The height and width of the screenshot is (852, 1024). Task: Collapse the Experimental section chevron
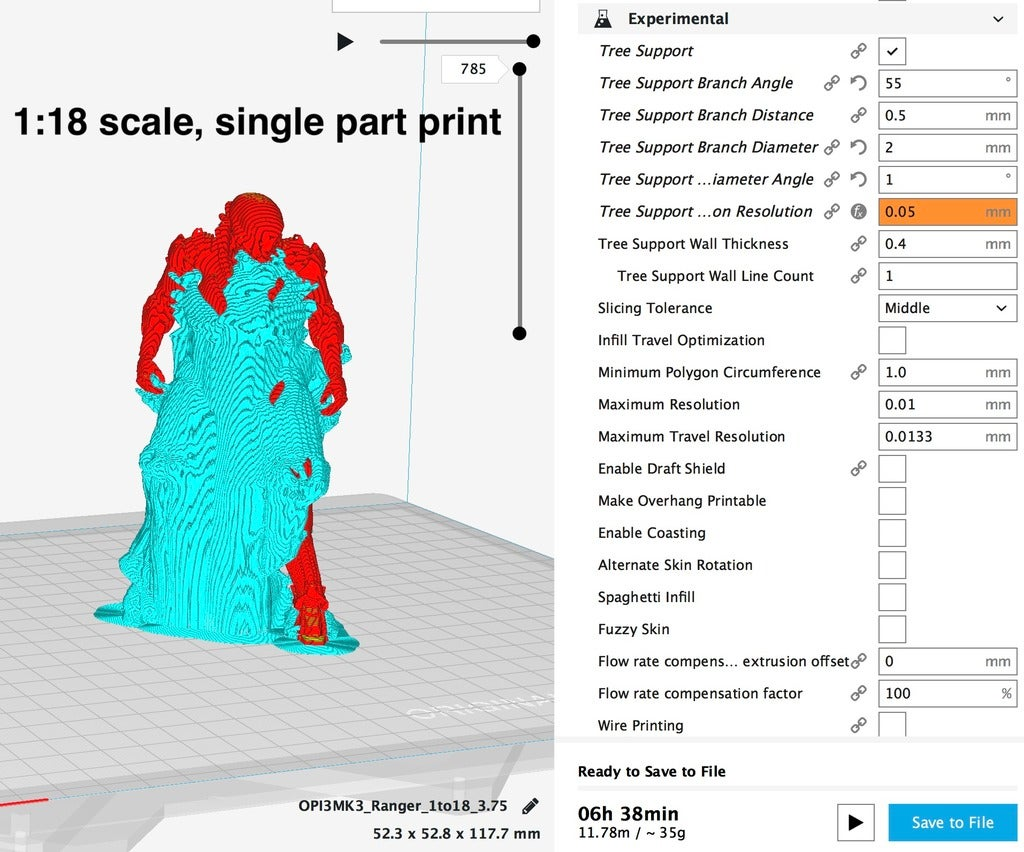[998, 19]
